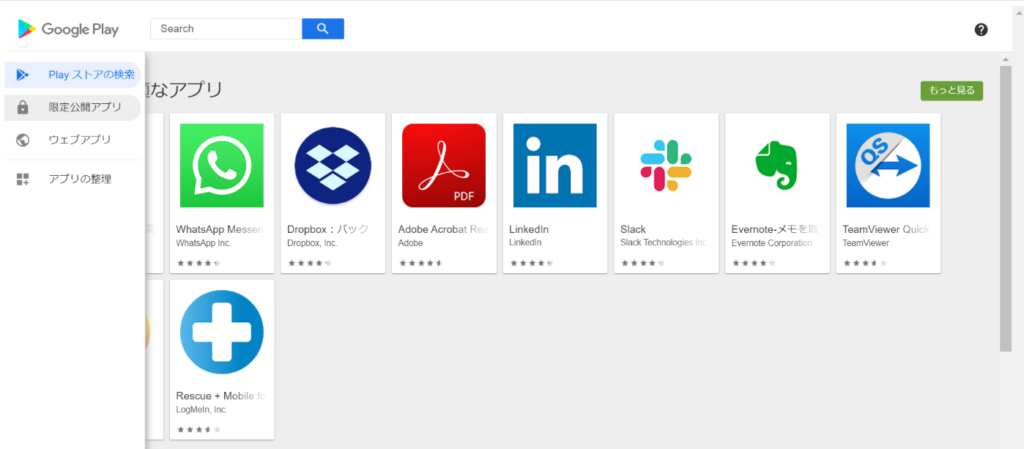Focus the Search text field
The width and height of the screenshot is (1024, 449).
[x=226, y=29]
